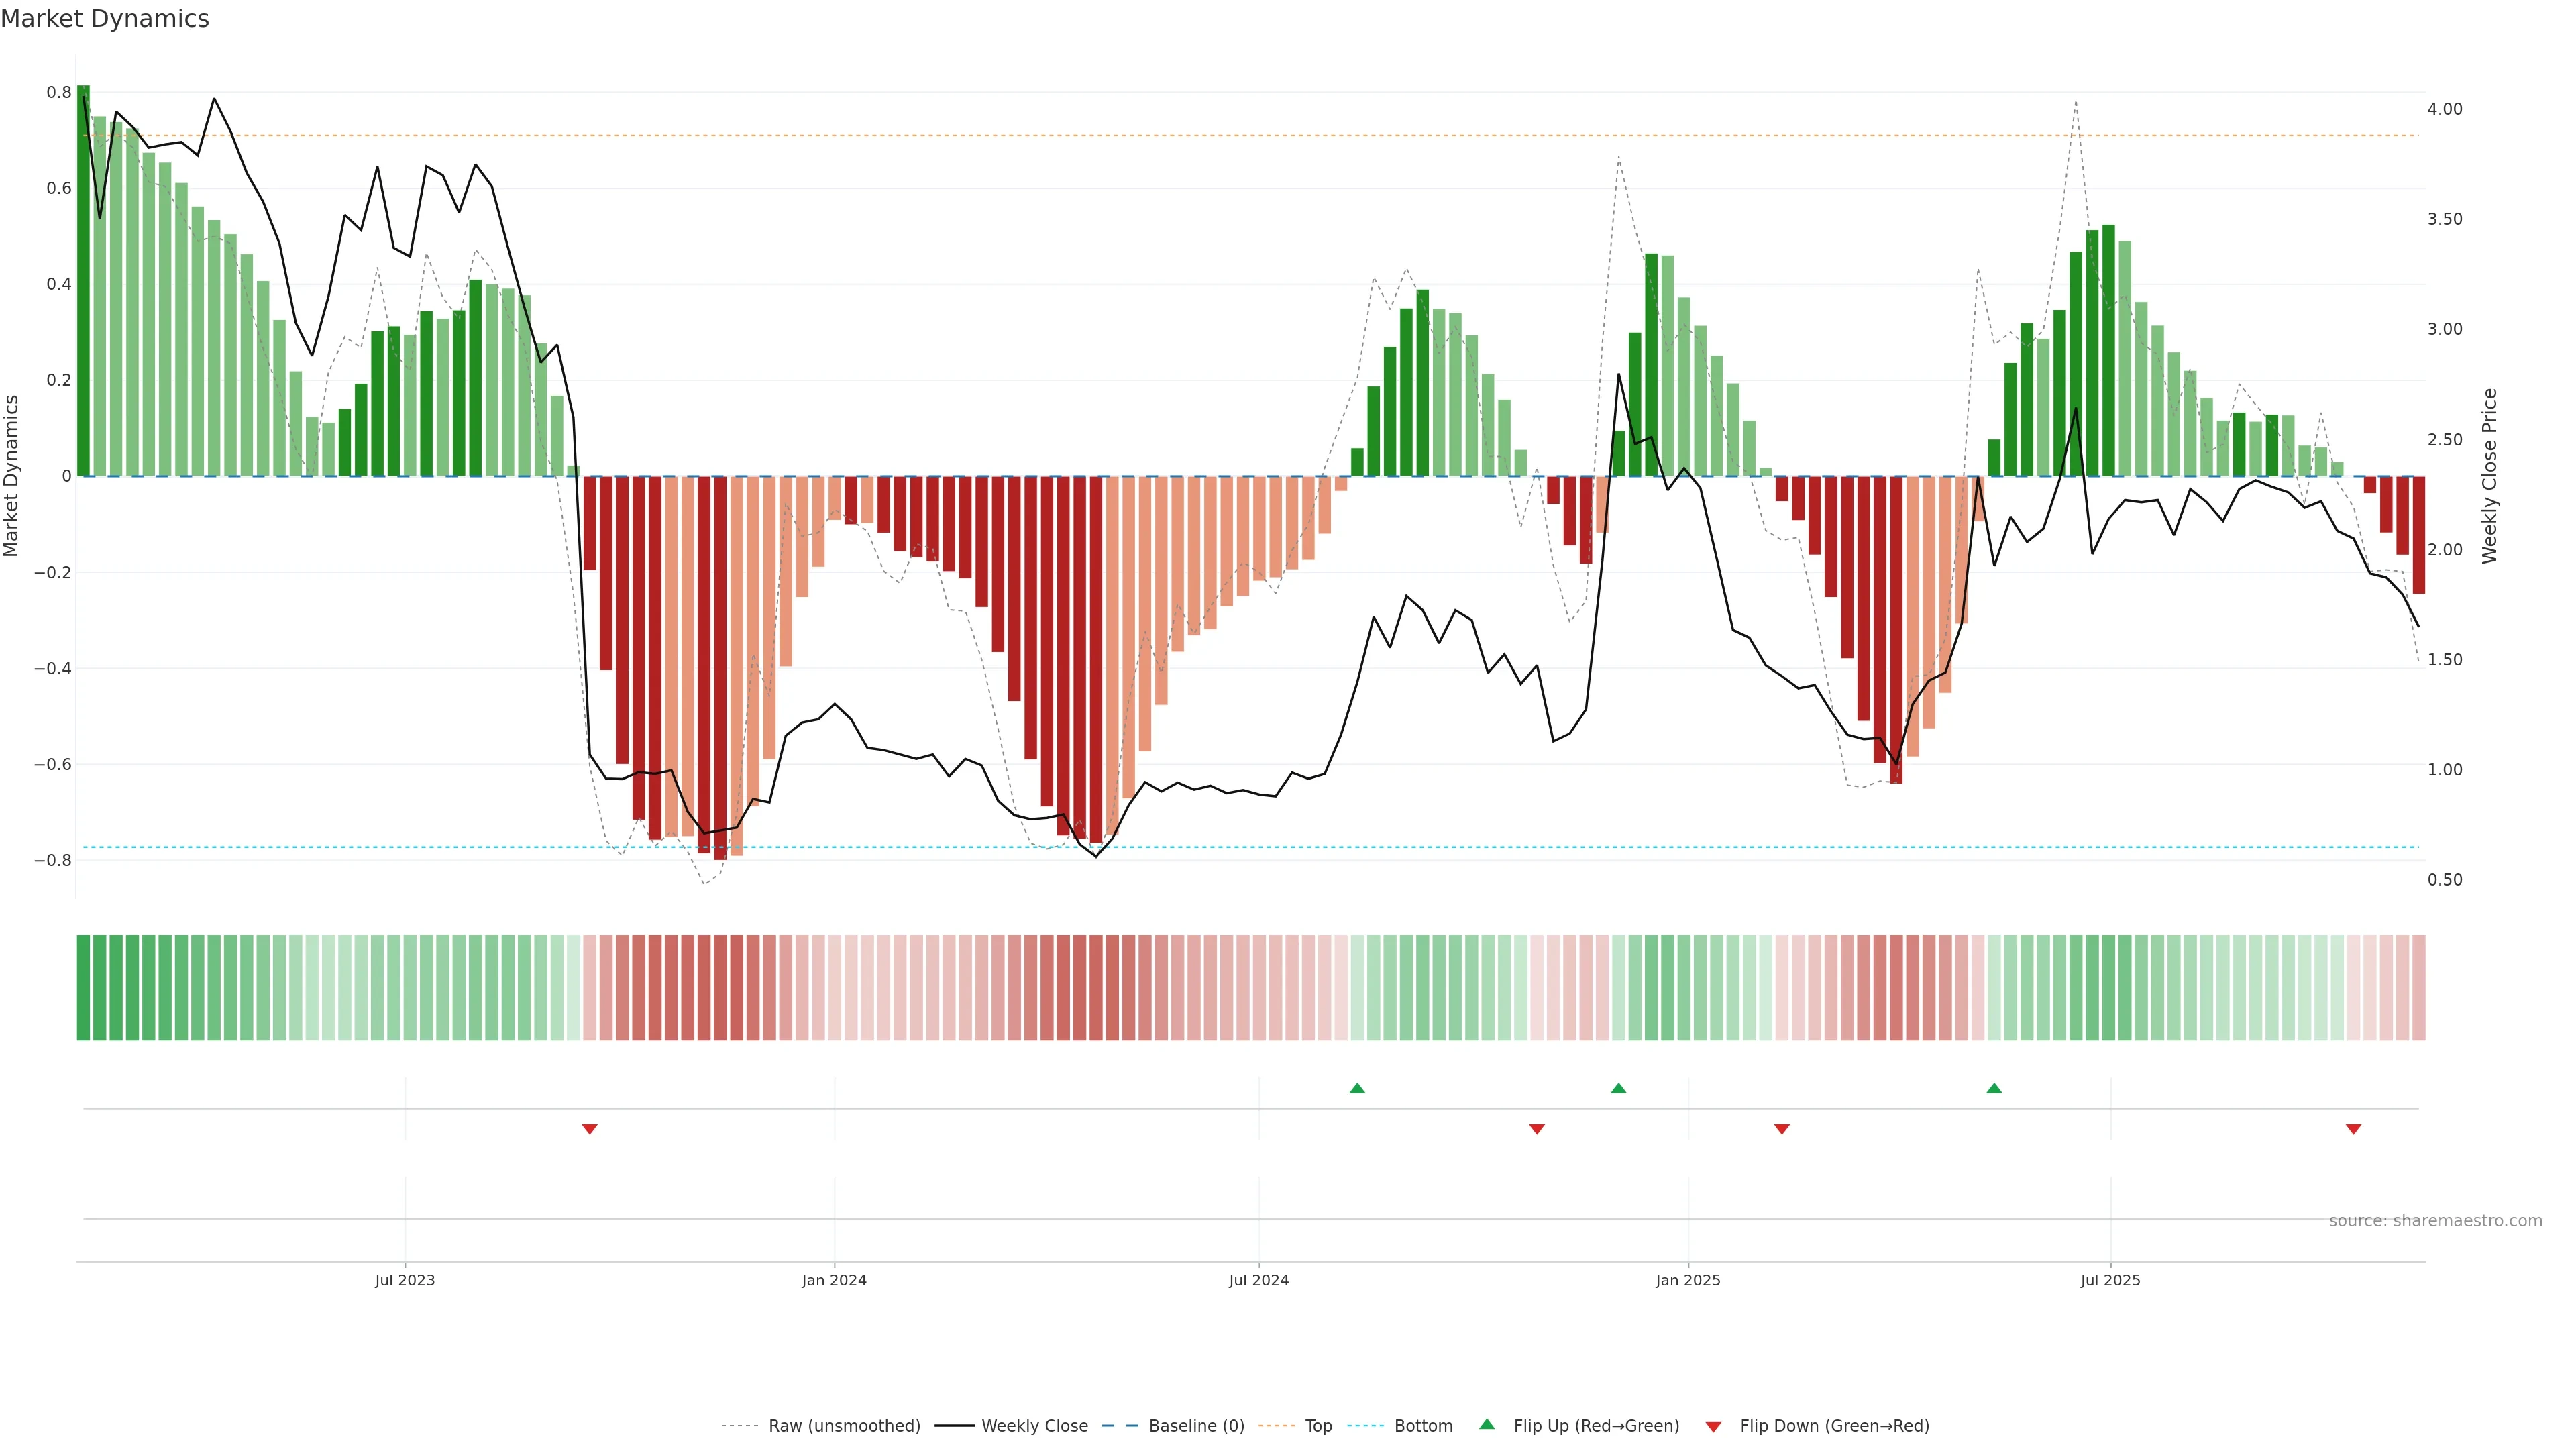The width and height of the screenshot is (2576, 1449).
Task: Click the Flip Down (Green→Red) legend icon
Action: click(1713, 1427)
